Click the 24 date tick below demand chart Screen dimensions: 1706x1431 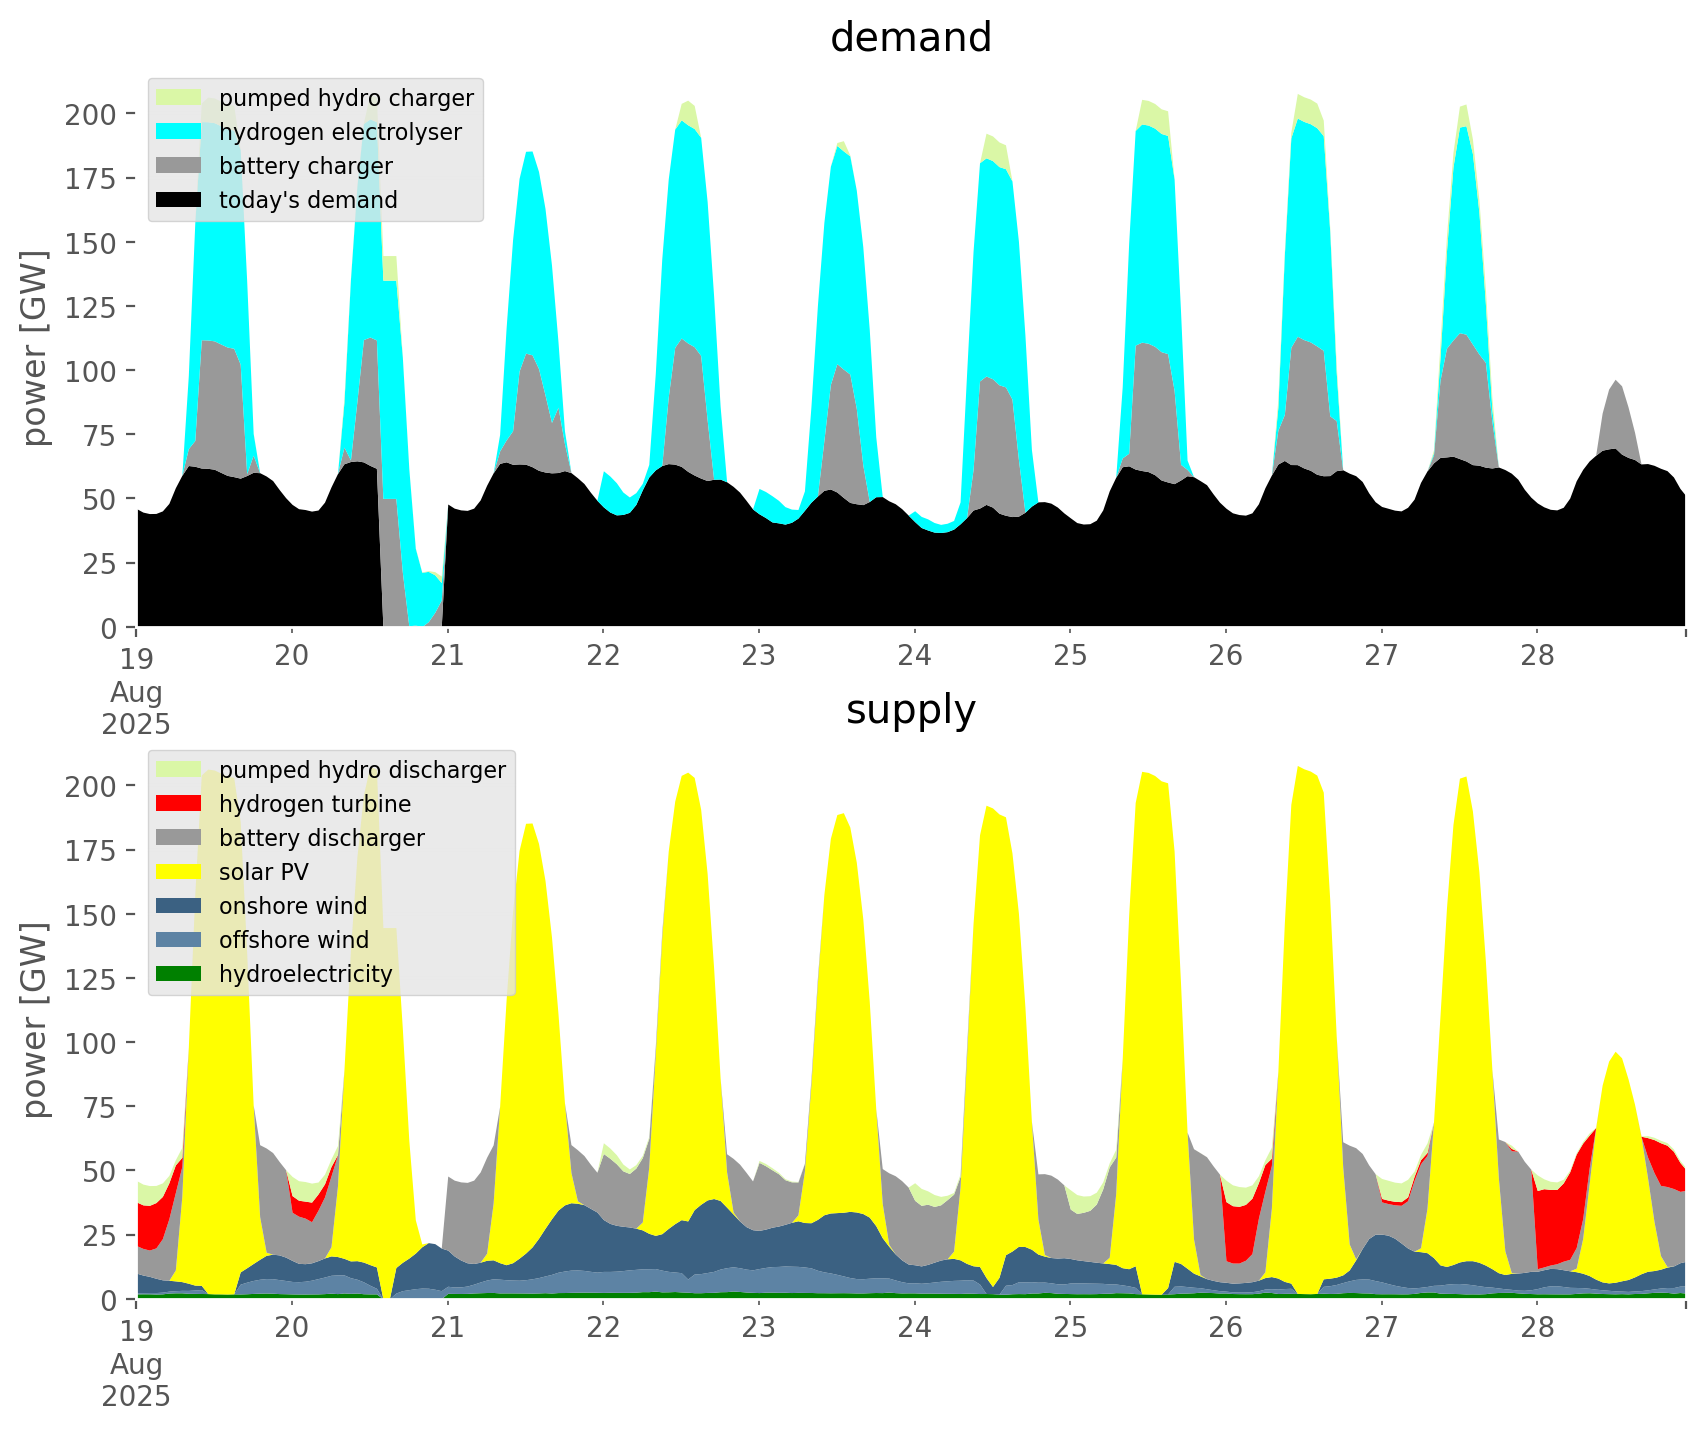click(x=914, y=656)
